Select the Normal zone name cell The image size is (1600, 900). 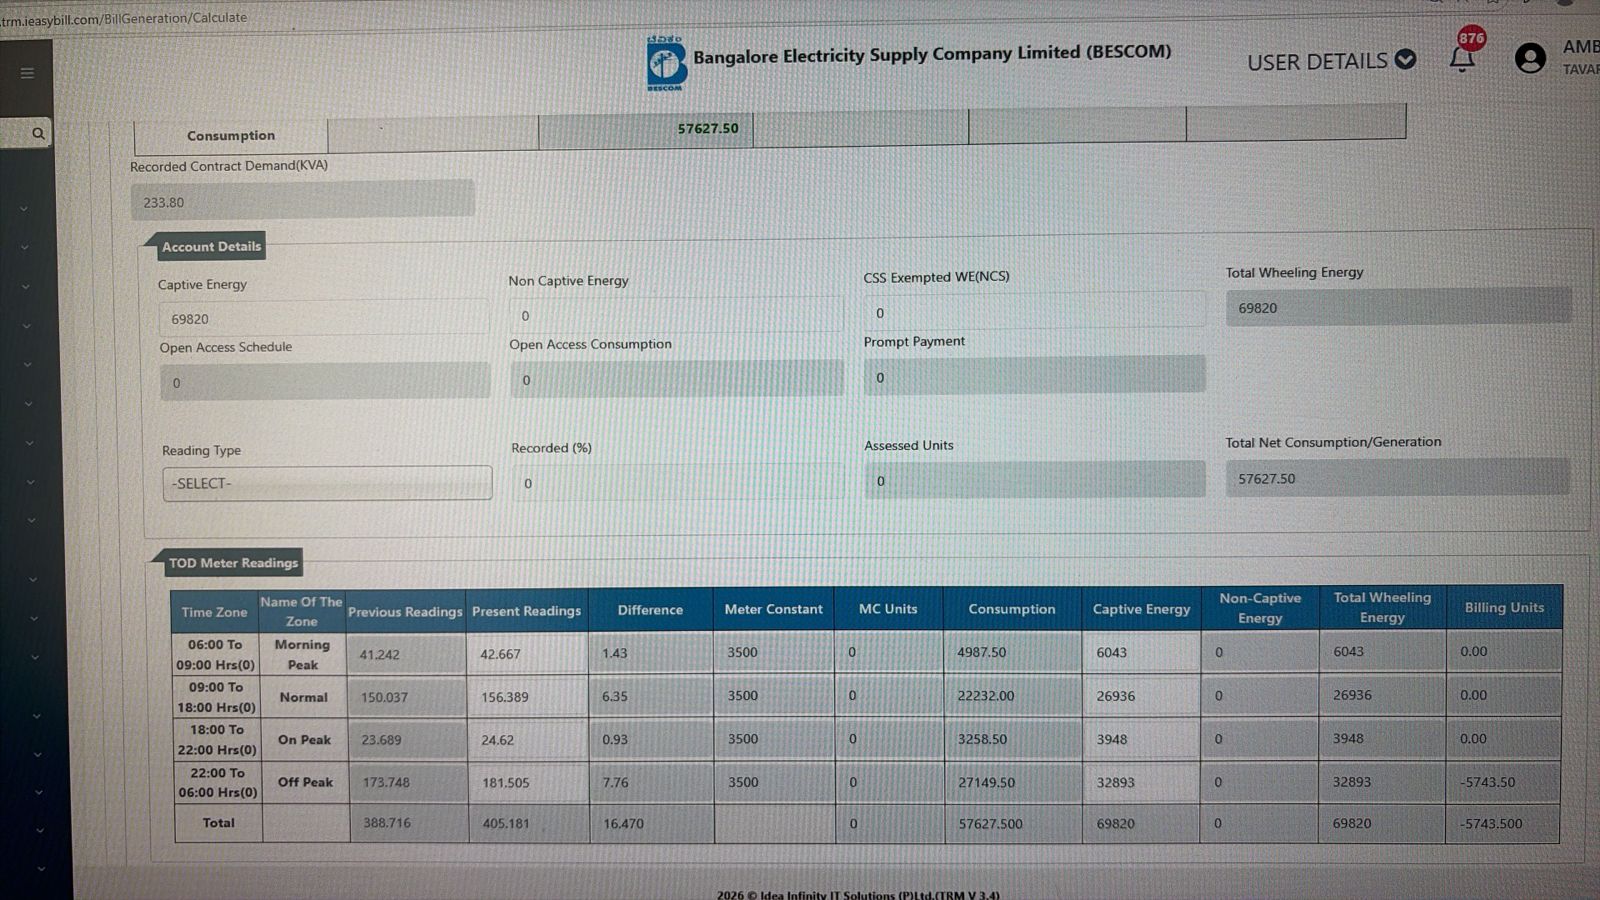point(303,697)
